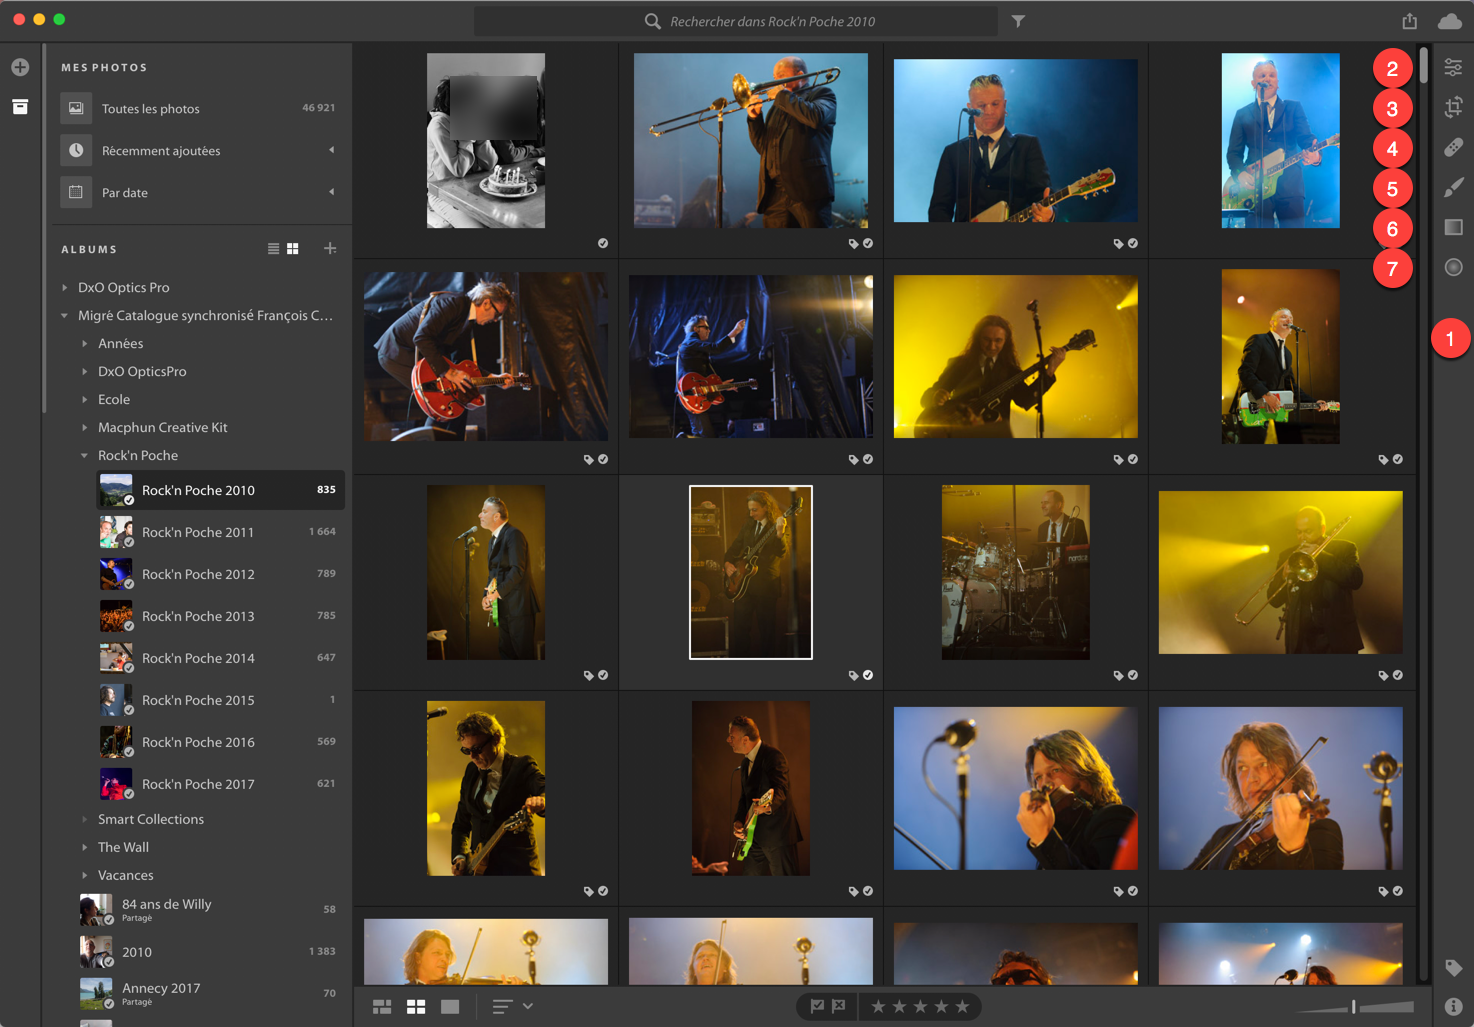Open the Info panel icon
The width and height of the screenshot is (1474, 1027).
(1453, 1006)
